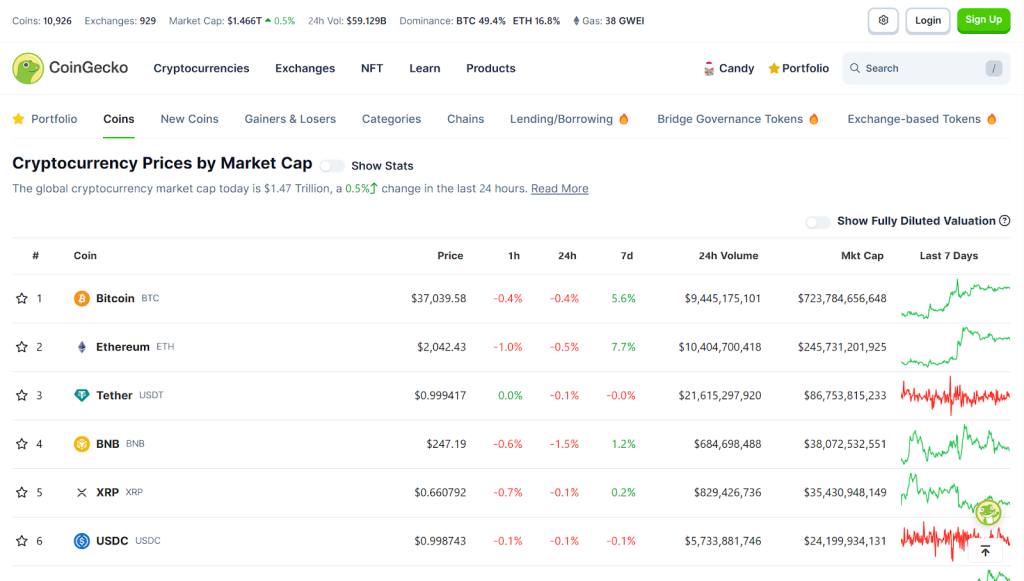Click the Fully Diluted Valuation help icon
This screenshot has width=1024, height=581.
[1004, 221]
